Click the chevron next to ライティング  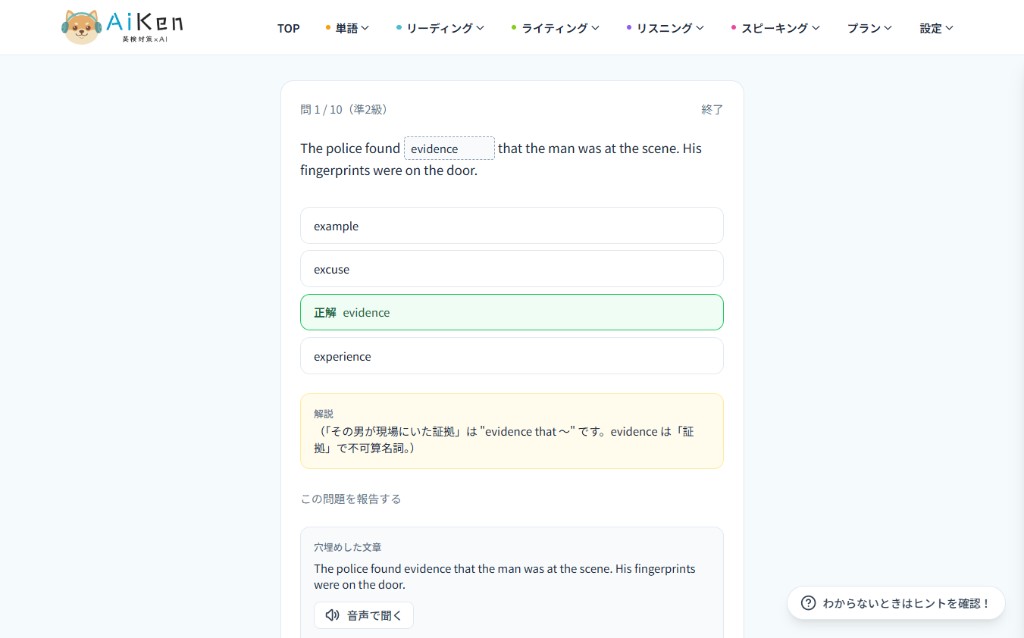coord(595,28)
